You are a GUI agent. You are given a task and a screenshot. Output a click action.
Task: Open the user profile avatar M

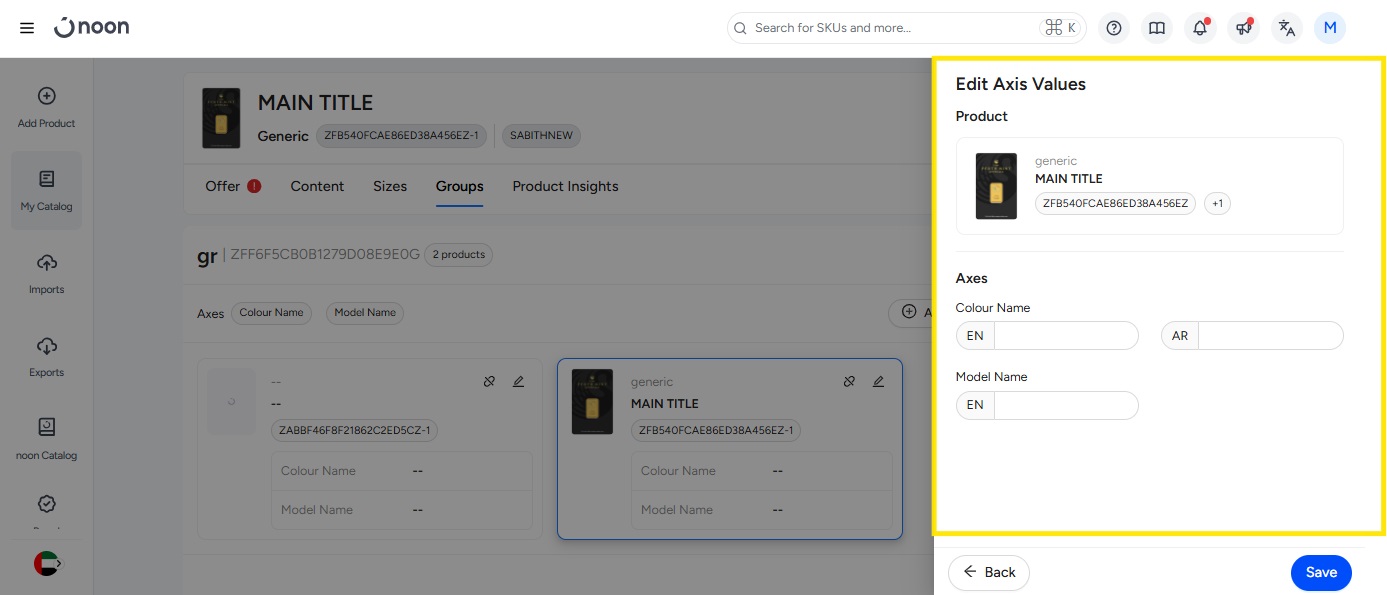pyautogui.click(x=1330, y=28)
